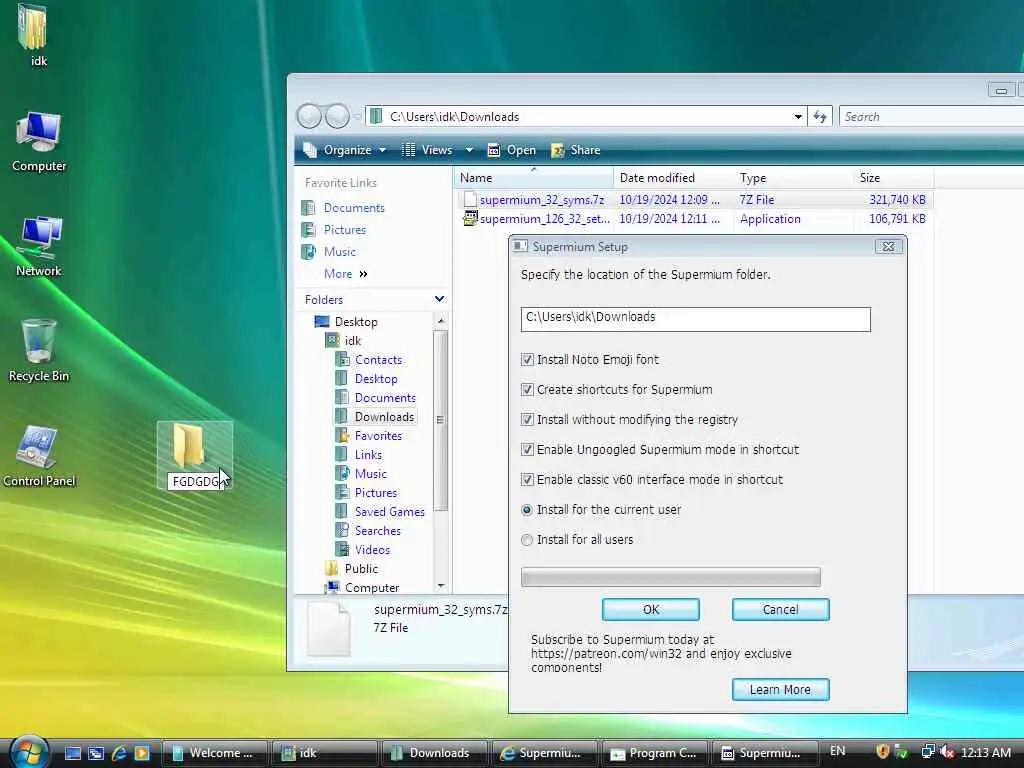Screen dimensions: 1024x768
Task: Click the Learn More button
Action: click(780, 690)
